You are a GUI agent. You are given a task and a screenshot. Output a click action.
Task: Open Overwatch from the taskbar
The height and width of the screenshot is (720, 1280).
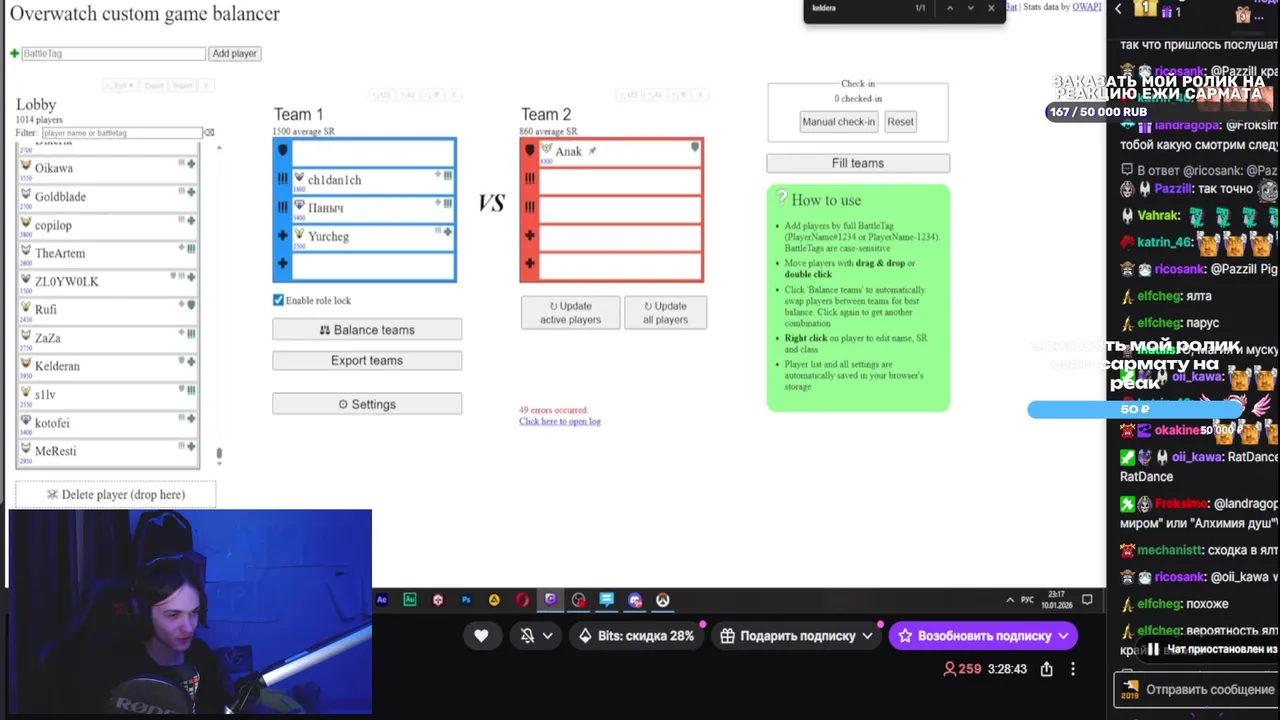click(662, 600)
